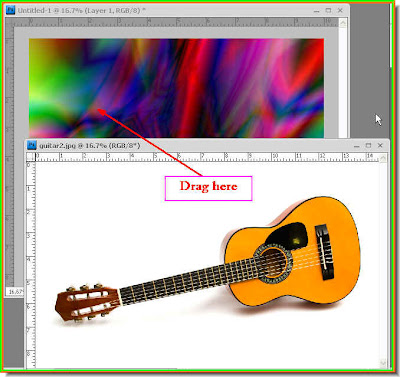Minimize the guitar2.jpg document window
Viewport: 400px width, 377px height.
pos(357,146)
